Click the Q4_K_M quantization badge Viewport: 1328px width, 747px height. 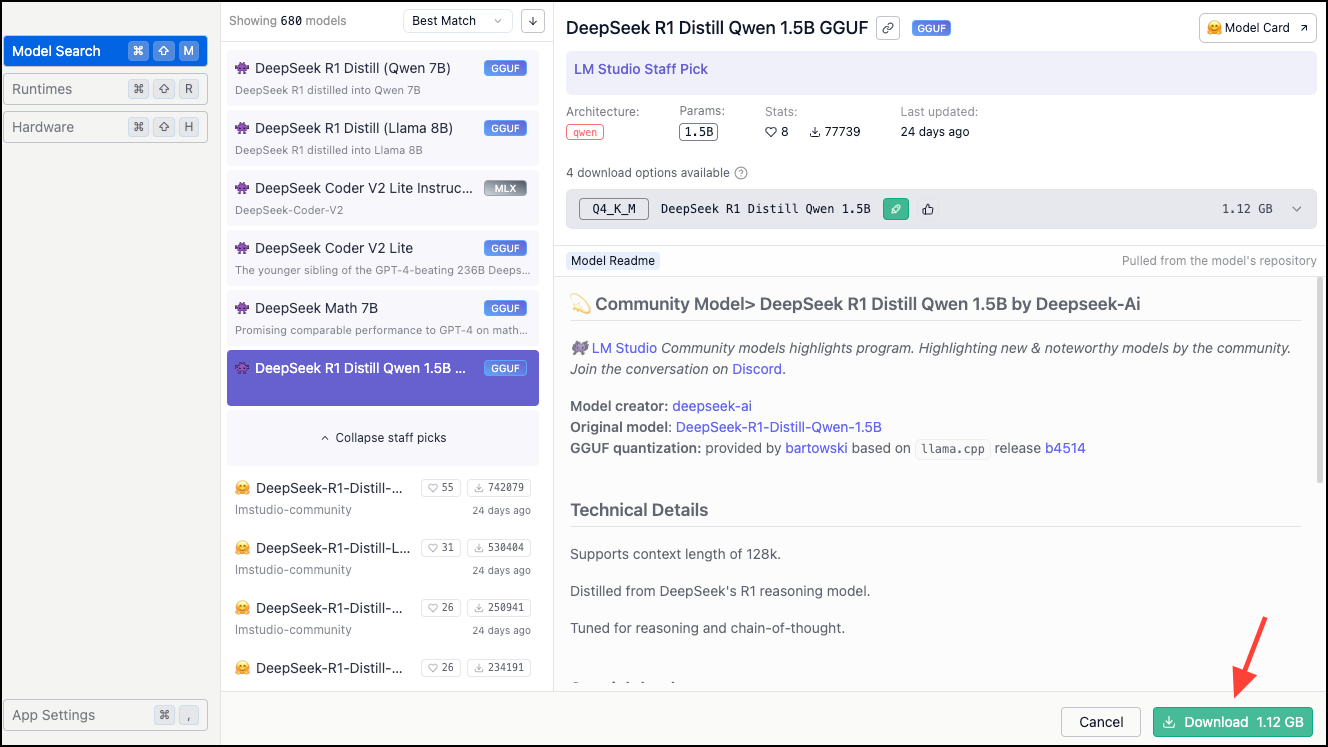[614, 209]
